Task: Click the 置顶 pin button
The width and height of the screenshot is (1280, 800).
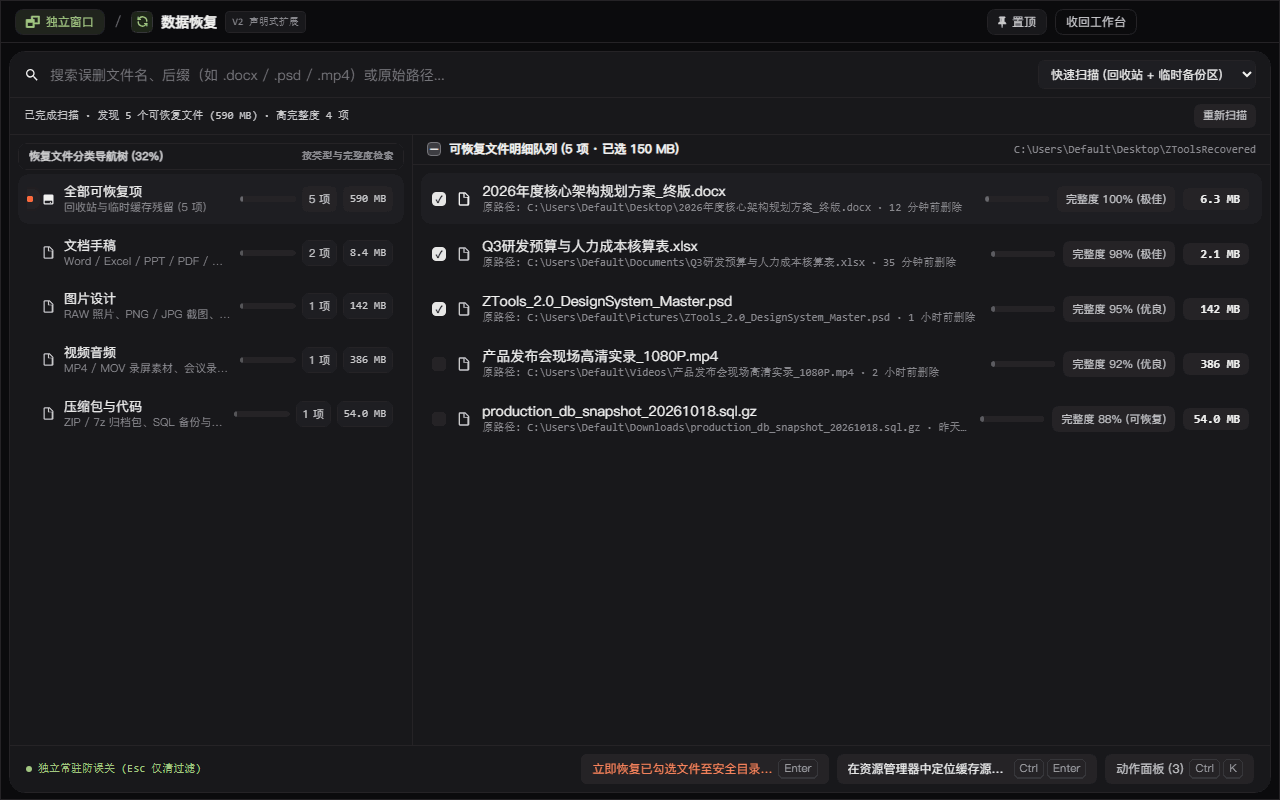Action: tap(1017, 22)
